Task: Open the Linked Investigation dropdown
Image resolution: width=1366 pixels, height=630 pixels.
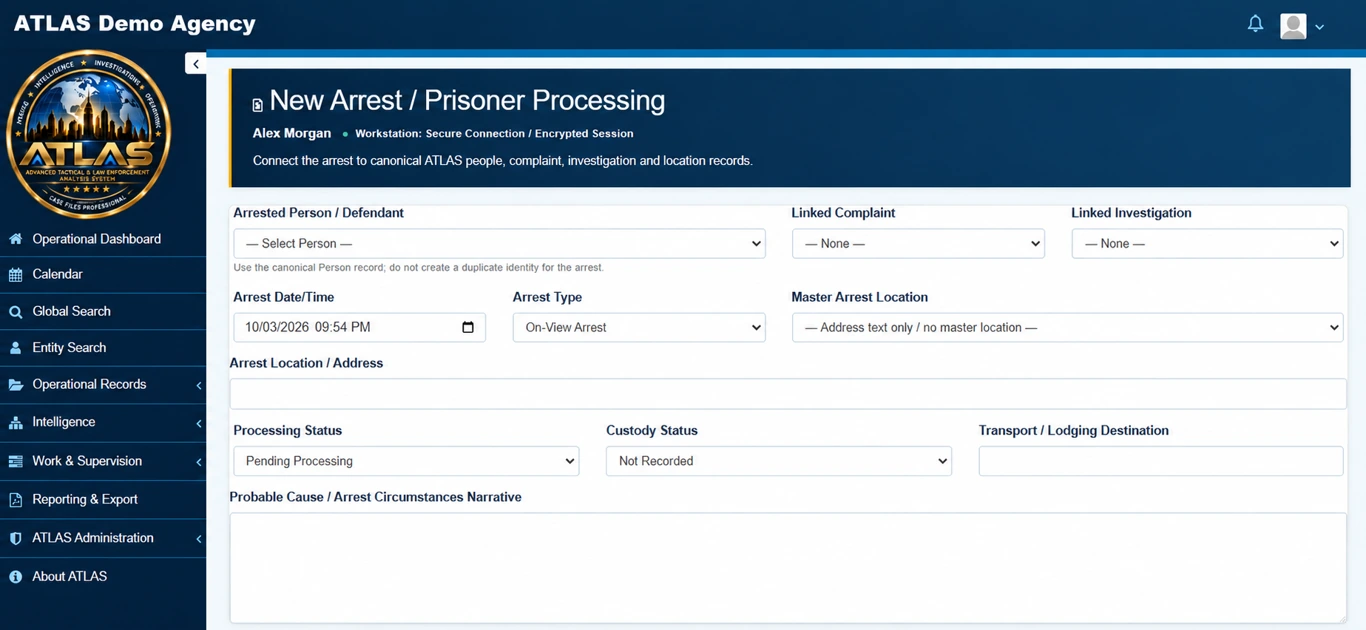Action: [1207, 243]
